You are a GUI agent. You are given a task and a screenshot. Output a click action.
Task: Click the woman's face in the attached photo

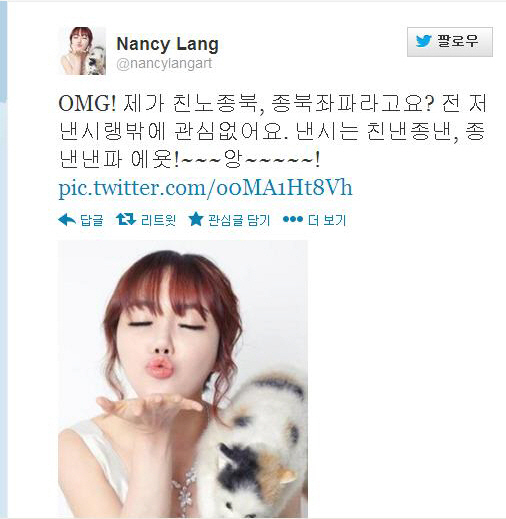click(168, 337)
